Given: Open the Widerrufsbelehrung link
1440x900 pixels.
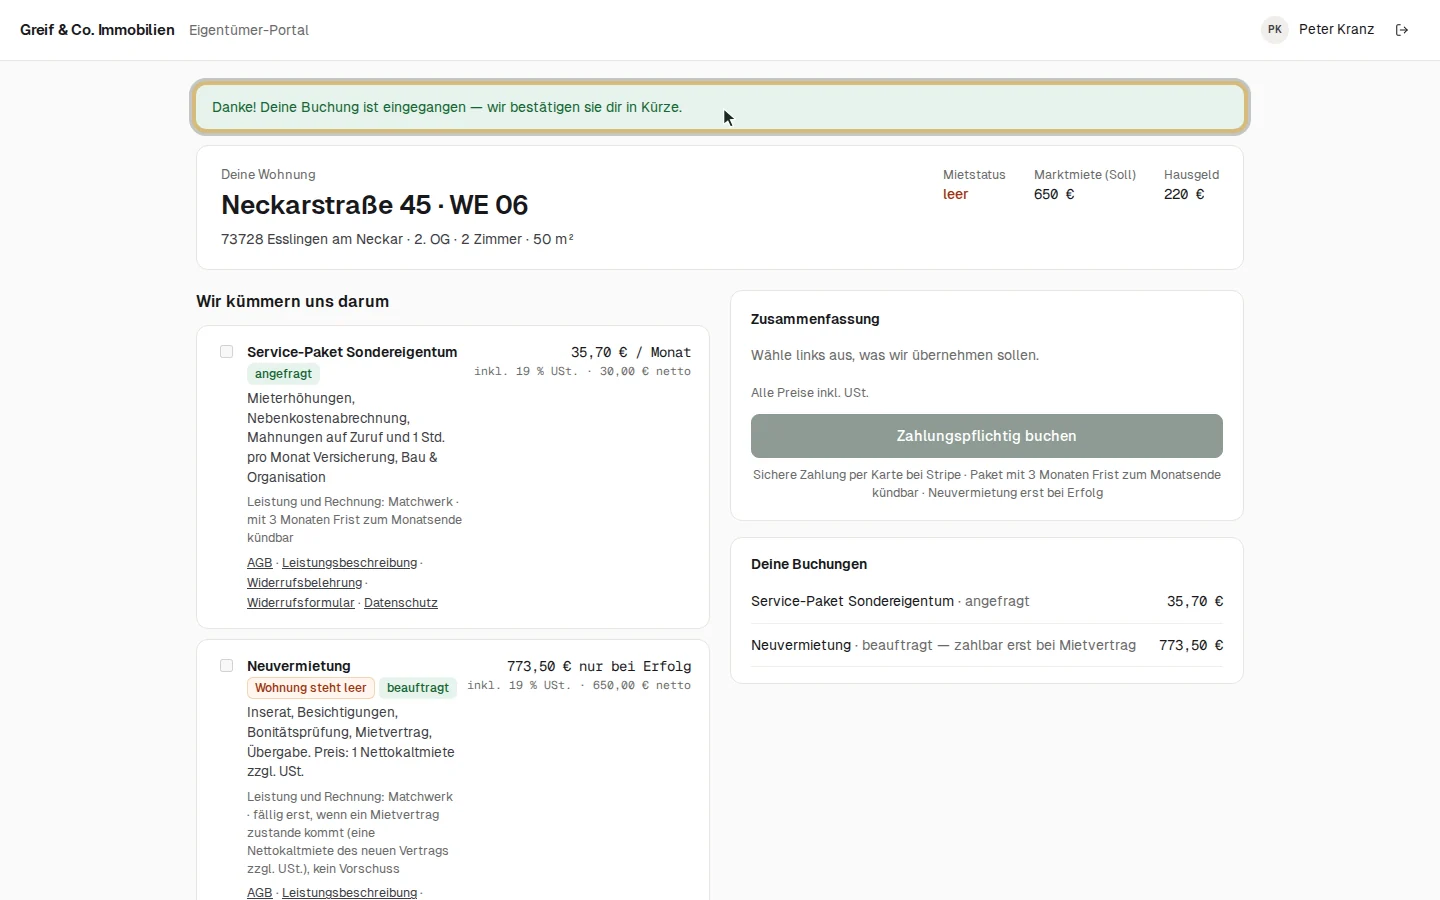Looking at the screenshot, I should pyautogui.click(x=305, y=583).
